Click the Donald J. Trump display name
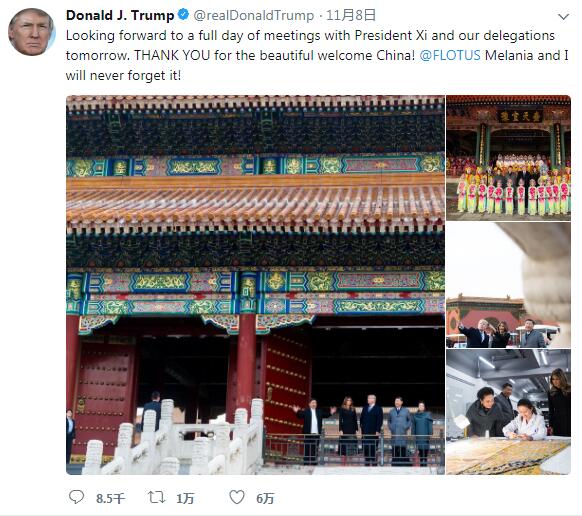Screen dimensions: 582x516 coord(120,15)
